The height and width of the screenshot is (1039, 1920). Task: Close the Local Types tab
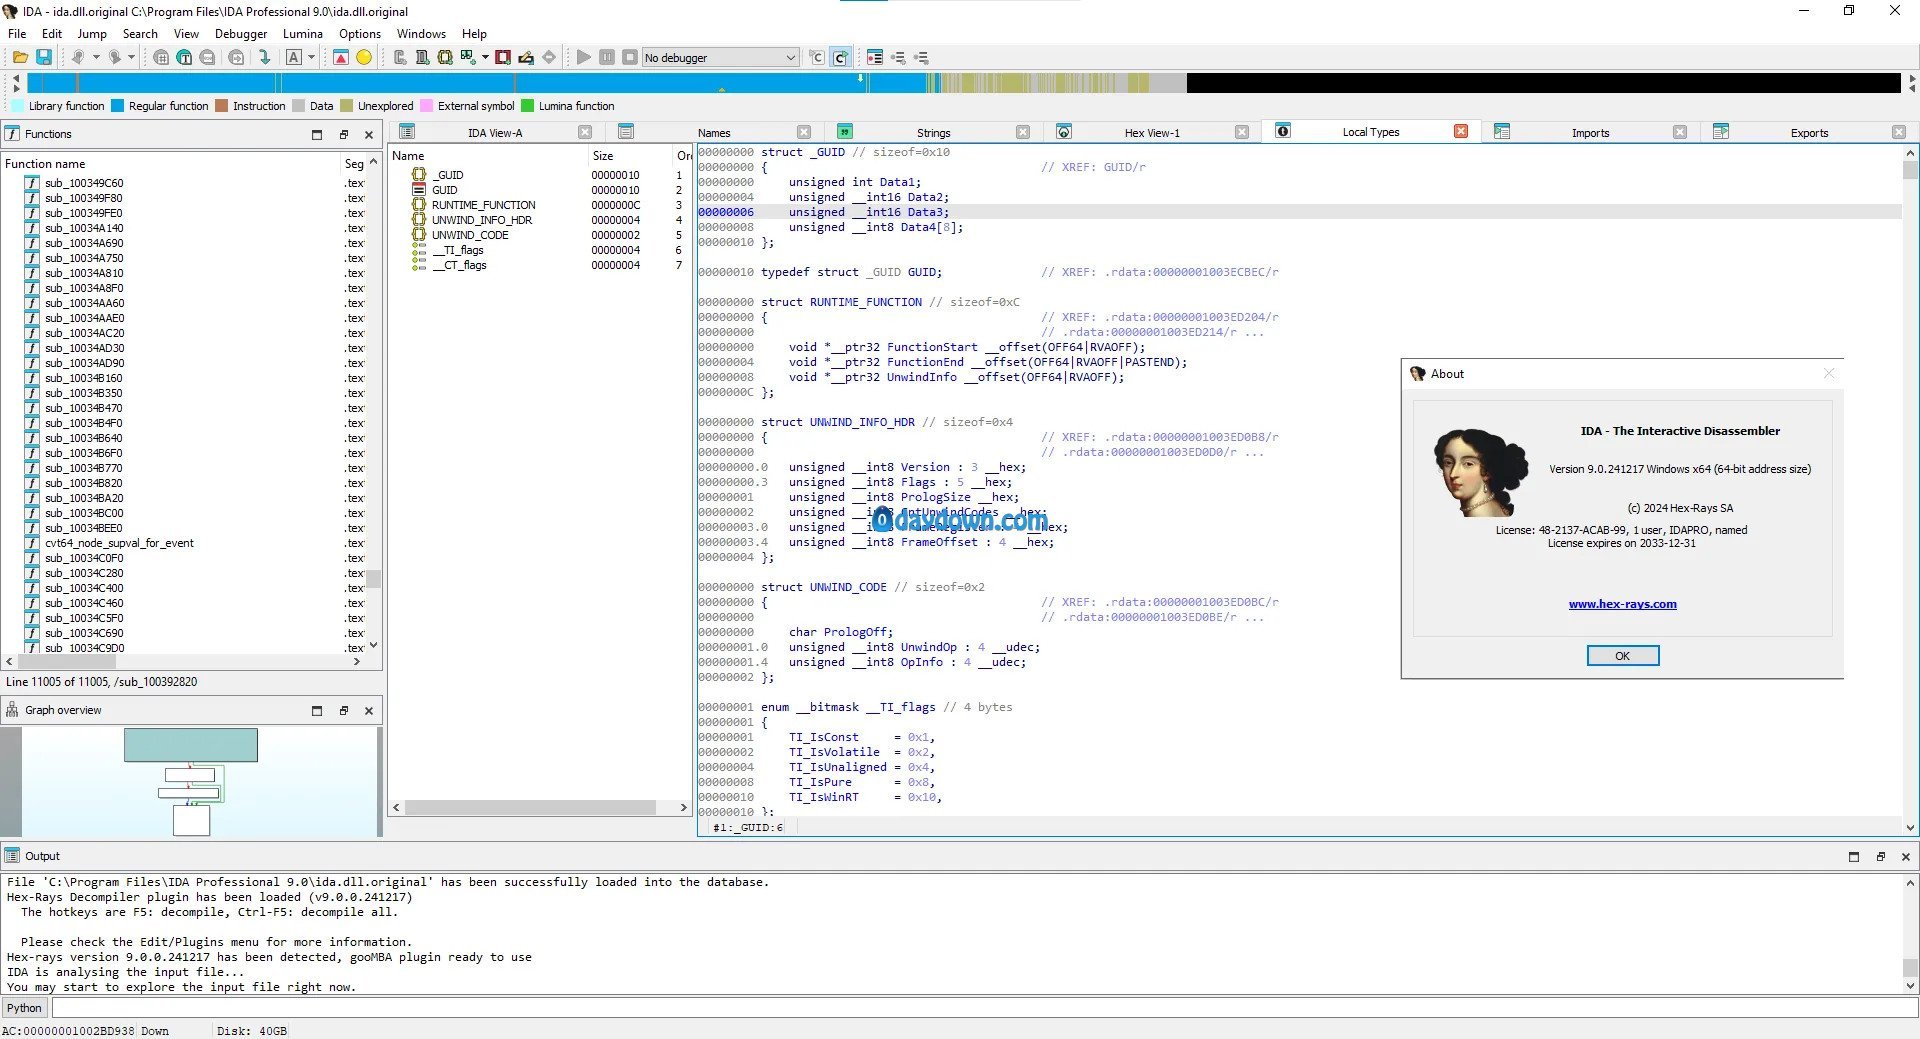(1461, 131)
